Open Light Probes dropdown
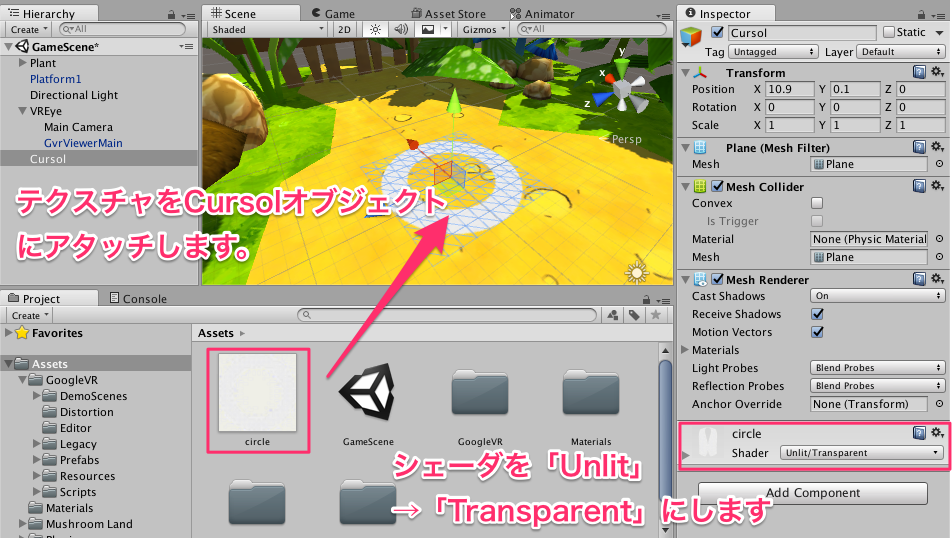 (877, 367)
